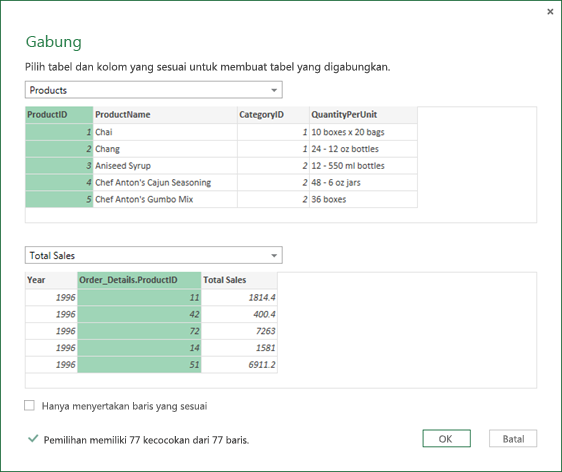Open the Products table dropdown arrow

click(x=274, y=90)
